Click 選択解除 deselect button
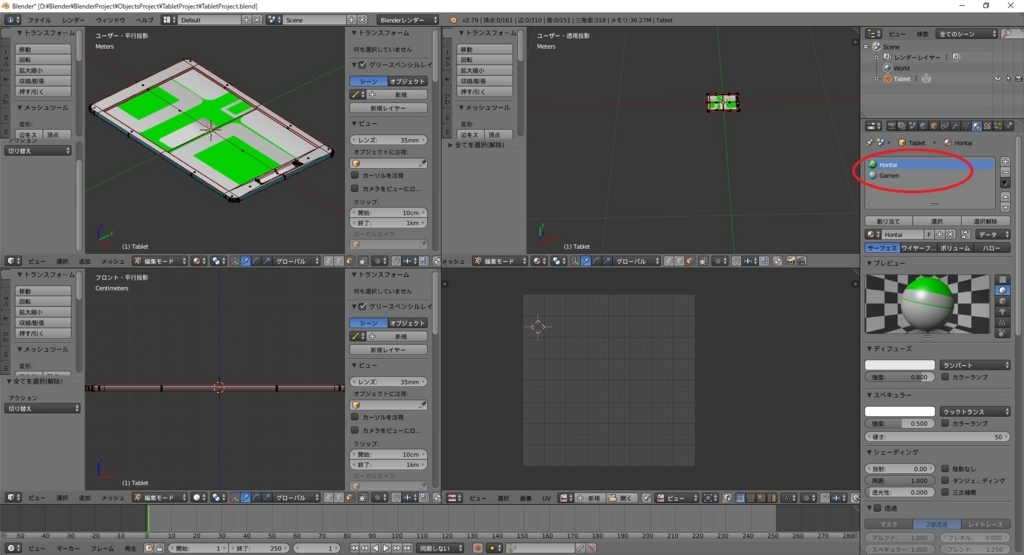The image size is (1024, 555). (985, 221)
